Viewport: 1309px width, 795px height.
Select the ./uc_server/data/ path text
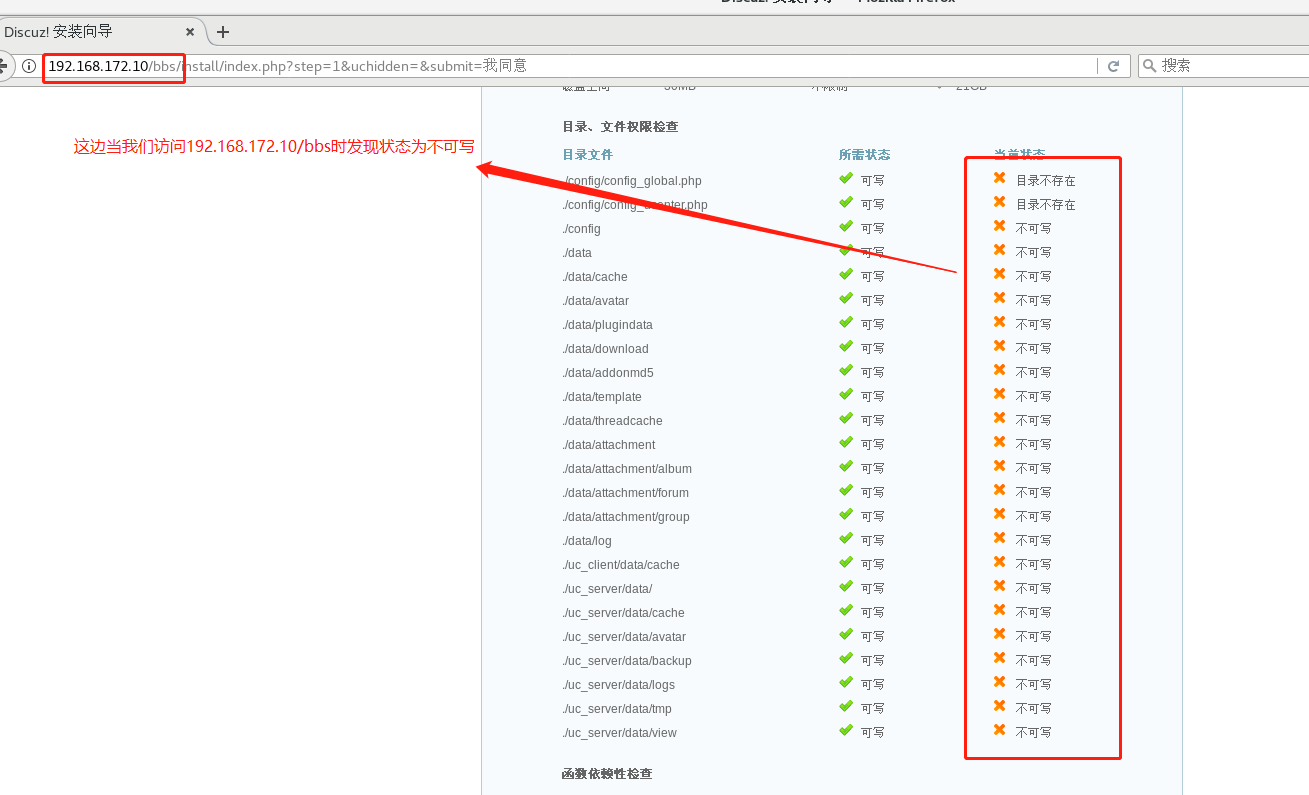(607, 589)
